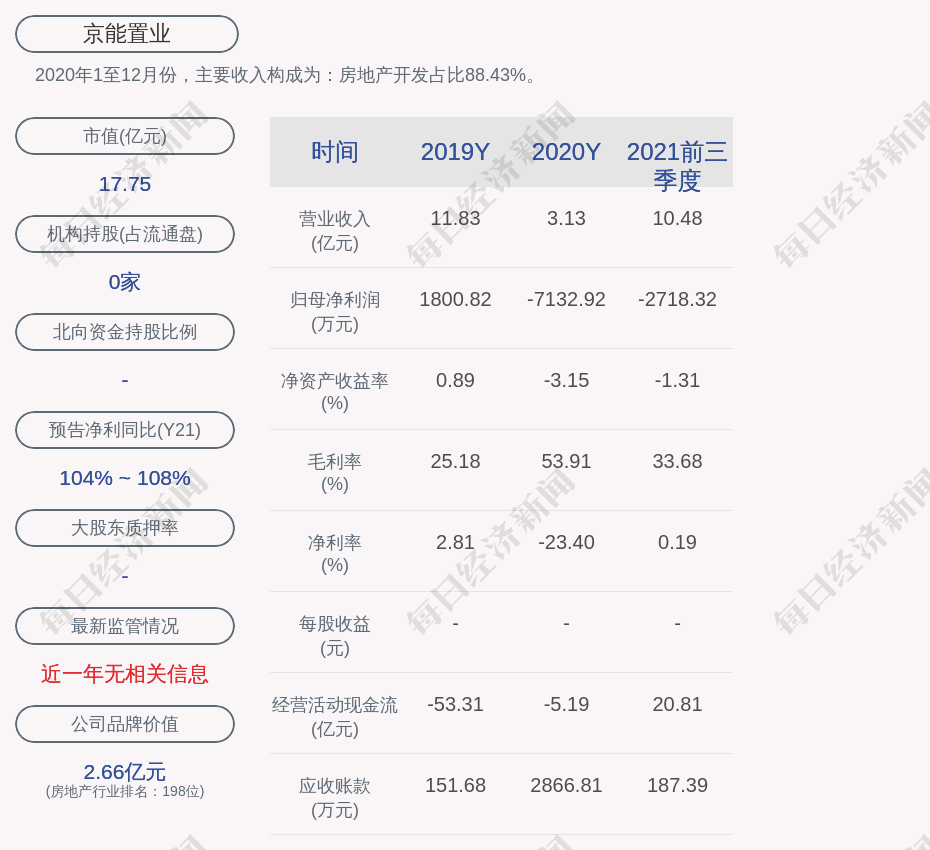This screenshot has height=850, width=930.
Task: Click the ROE value 0.89
Action: [455, 380]
